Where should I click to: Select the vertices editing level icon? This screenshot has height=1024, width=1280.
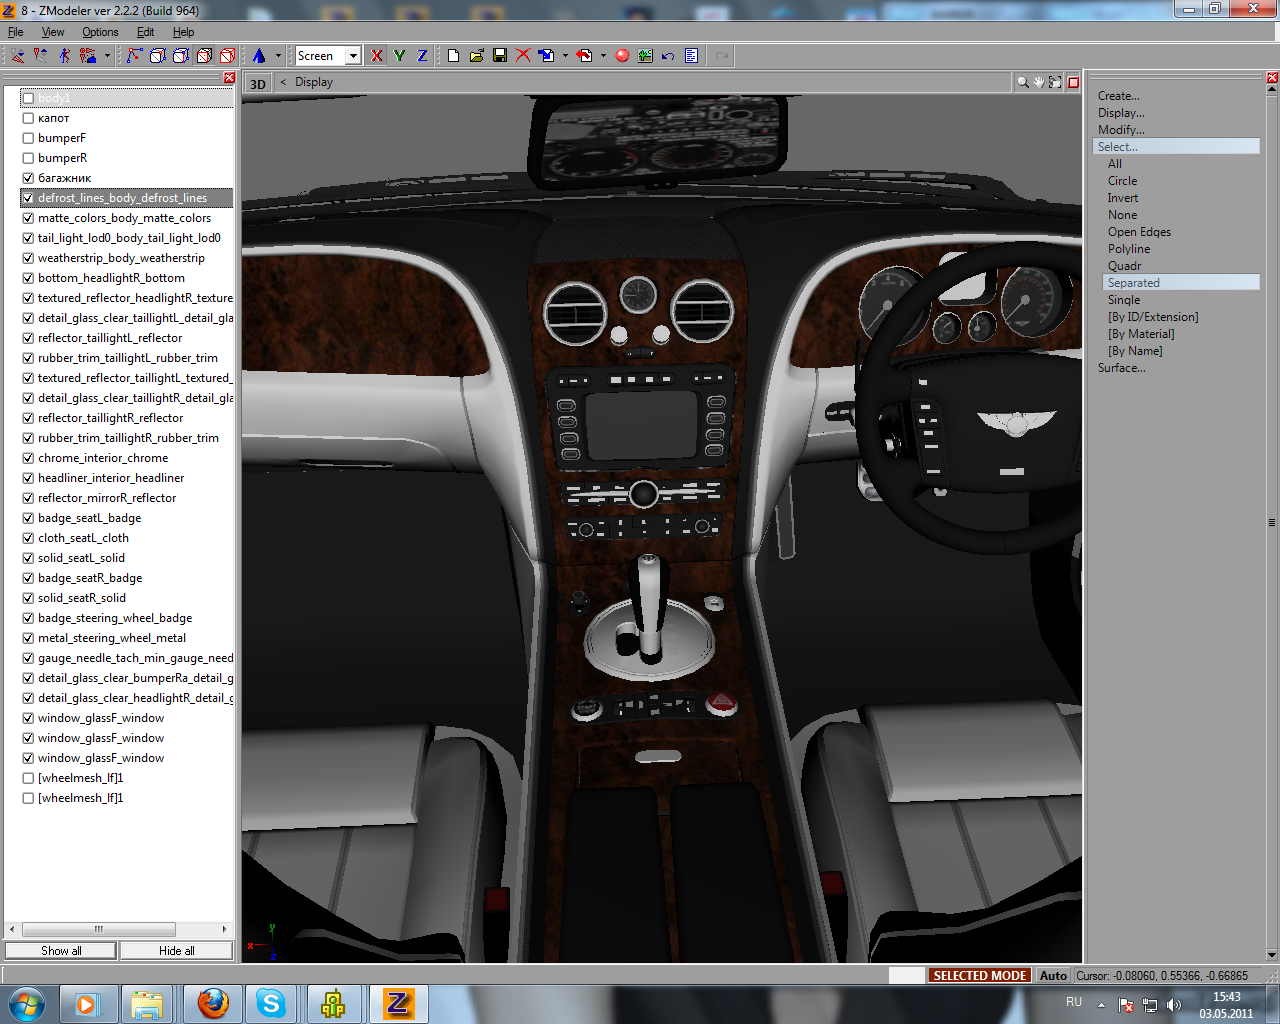pyautogui.click(x=134, y=56)
